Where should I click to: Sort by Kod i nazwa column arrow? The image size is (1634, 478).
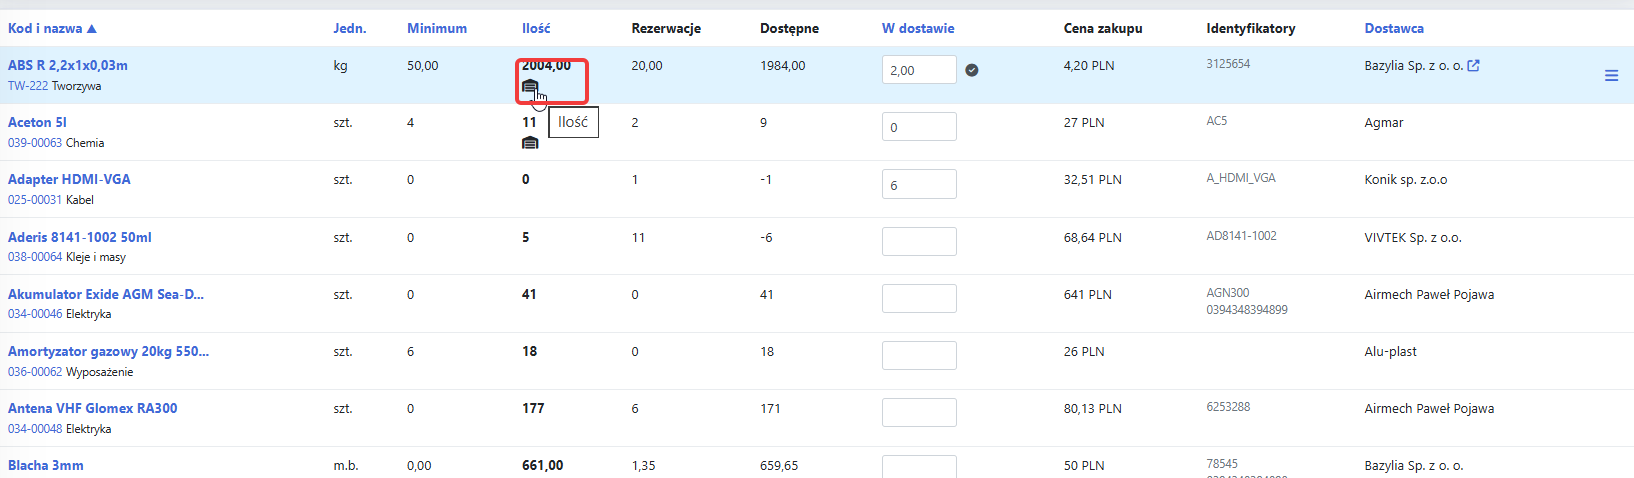pos(92,29)
